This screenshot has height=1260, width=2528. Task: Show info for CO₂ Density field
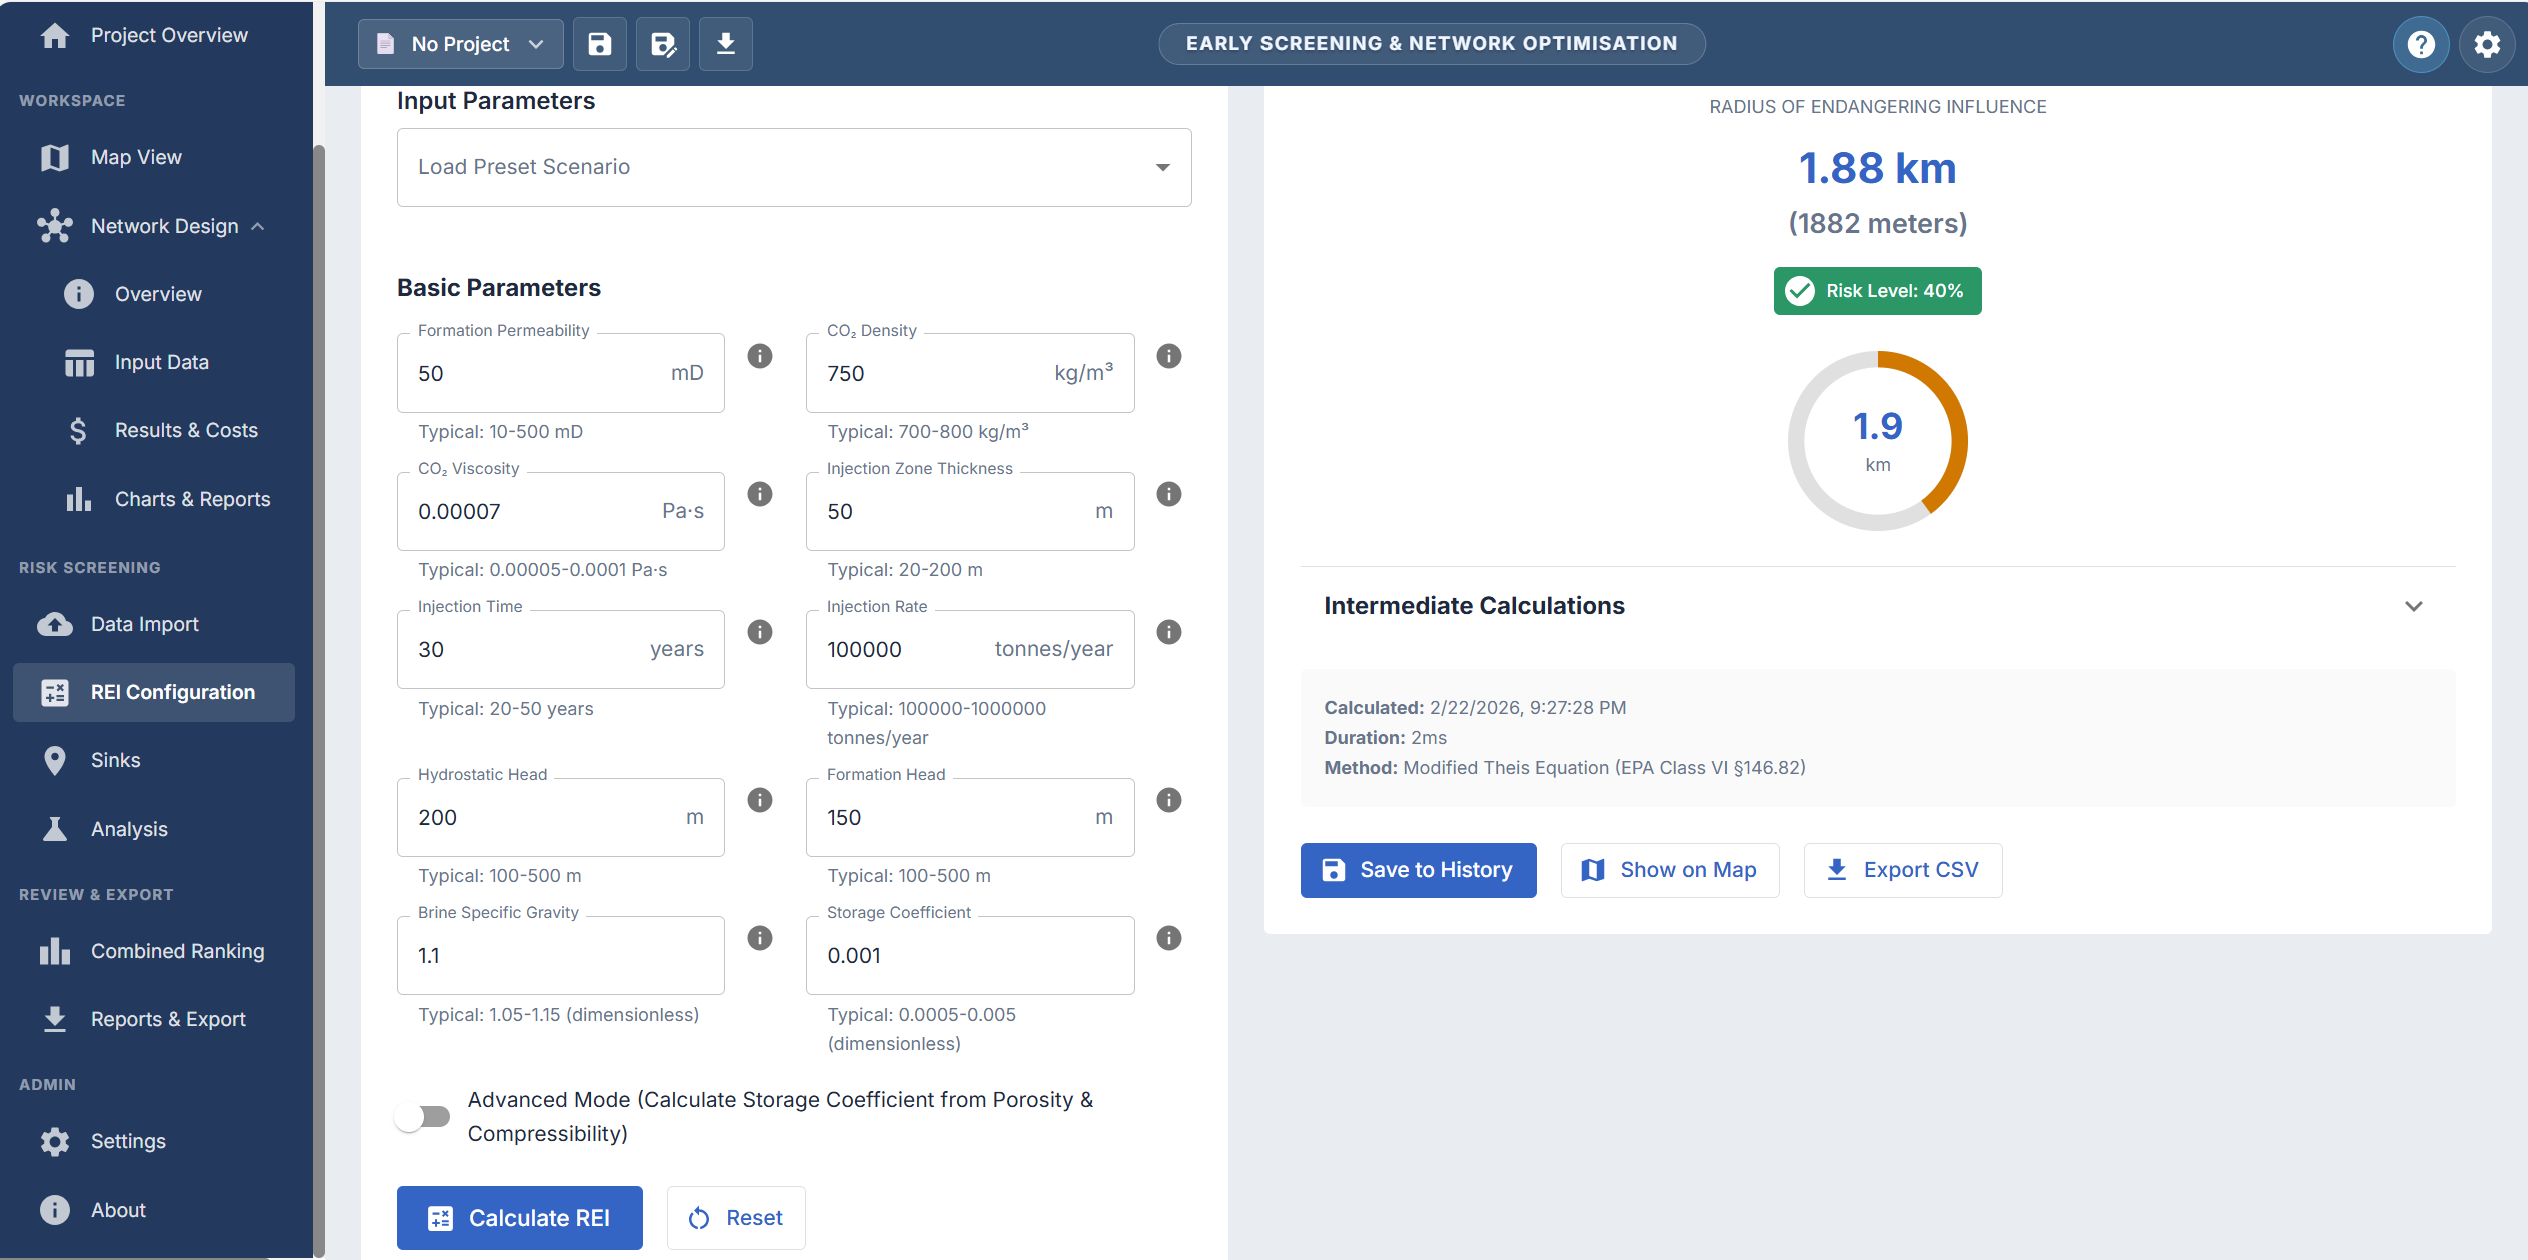[x=1168, y=356]
